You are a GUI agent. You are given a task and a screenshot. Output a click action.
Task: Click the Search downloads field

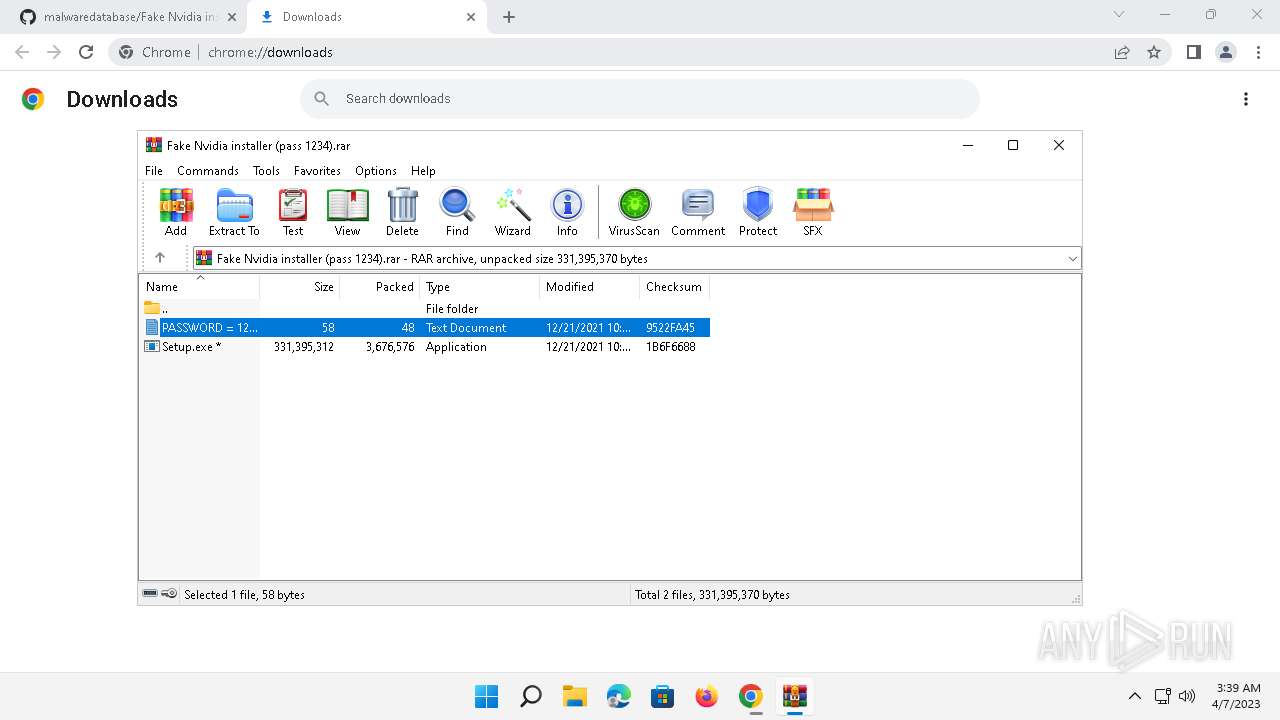(640, 99)
